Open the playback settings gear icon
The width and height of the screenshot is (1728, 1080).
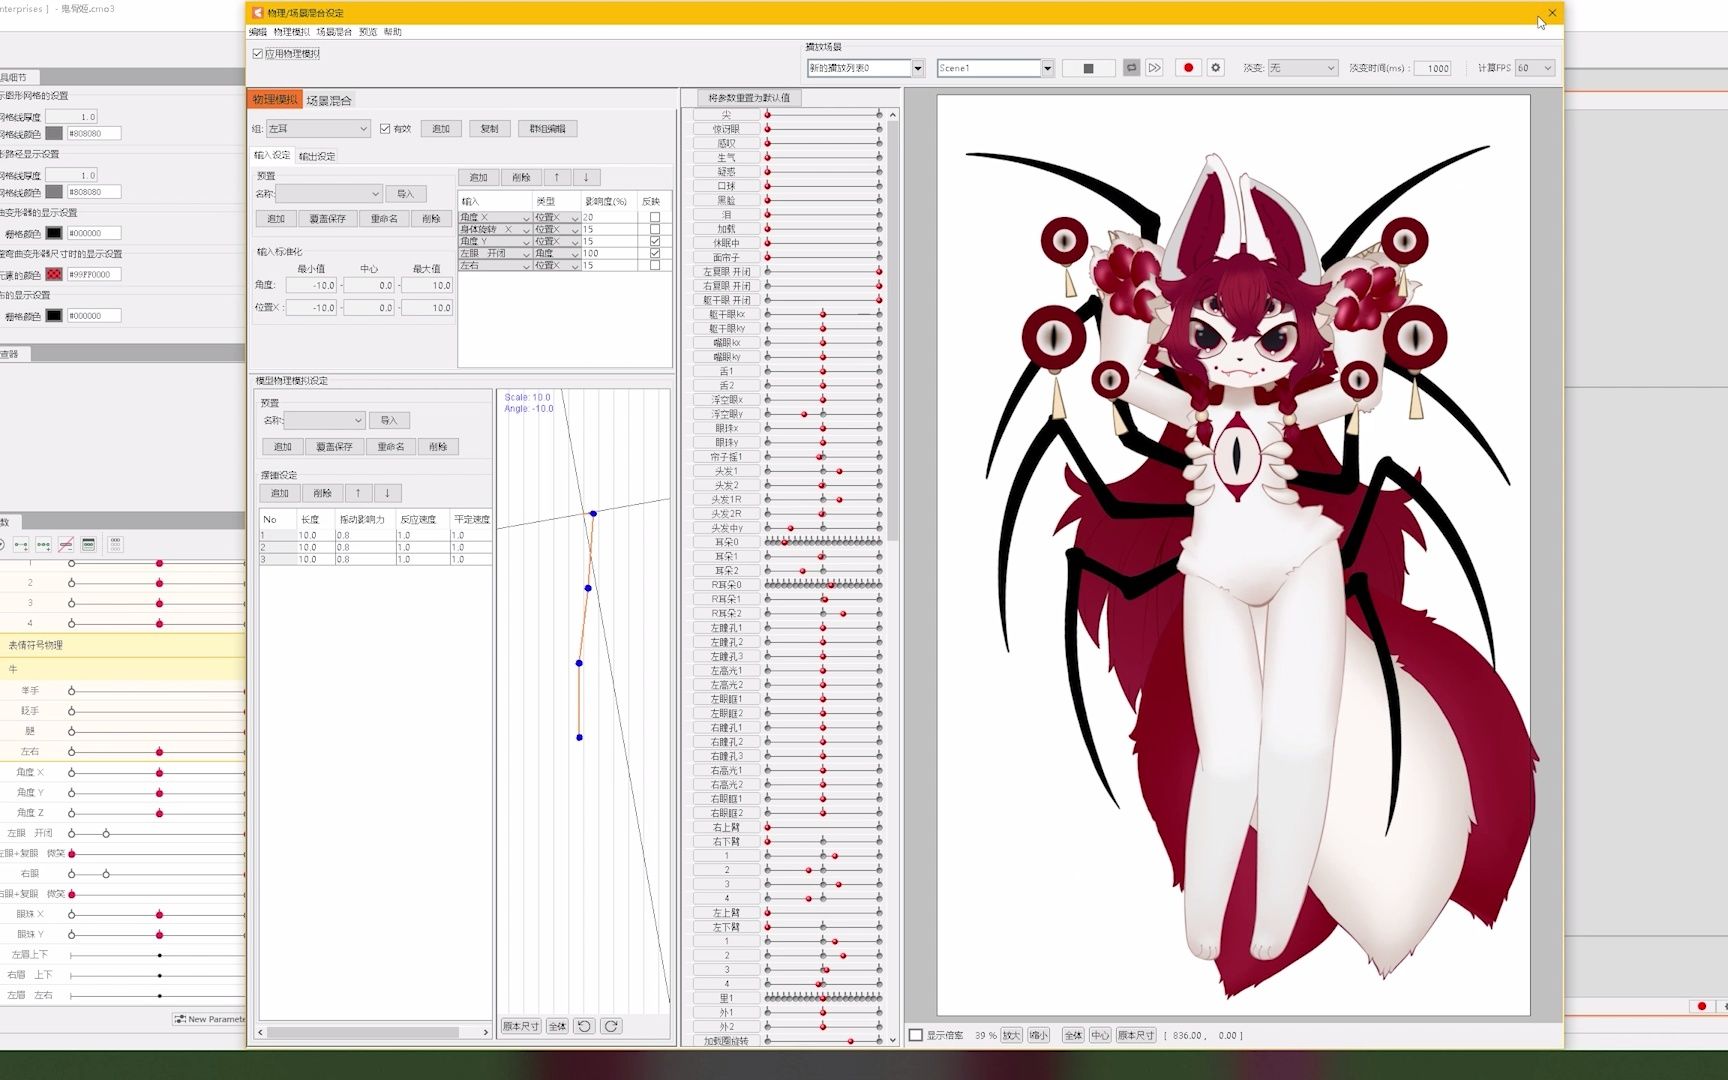click(1216, 68)
